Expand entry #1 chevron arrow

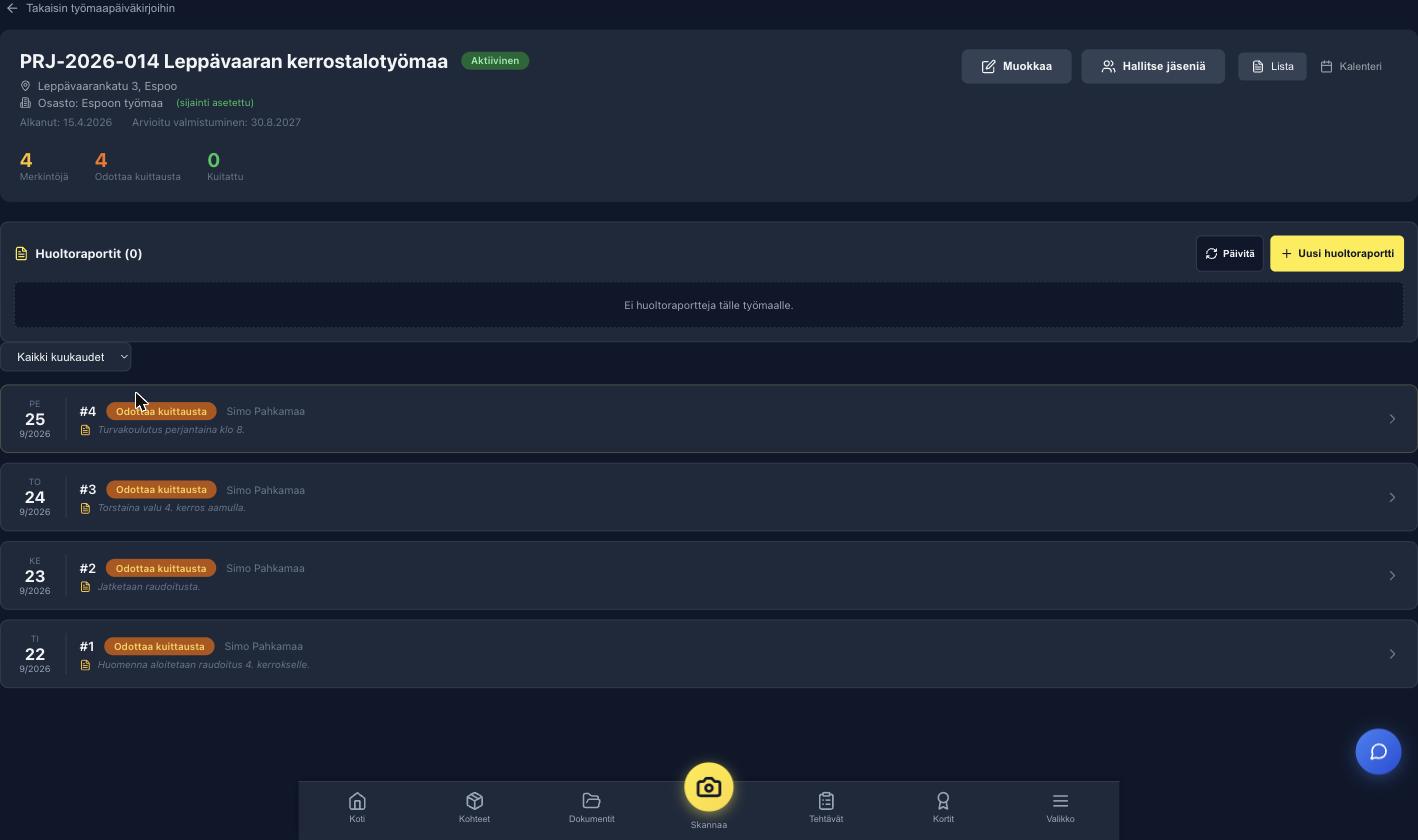(x=1392, y=654)
